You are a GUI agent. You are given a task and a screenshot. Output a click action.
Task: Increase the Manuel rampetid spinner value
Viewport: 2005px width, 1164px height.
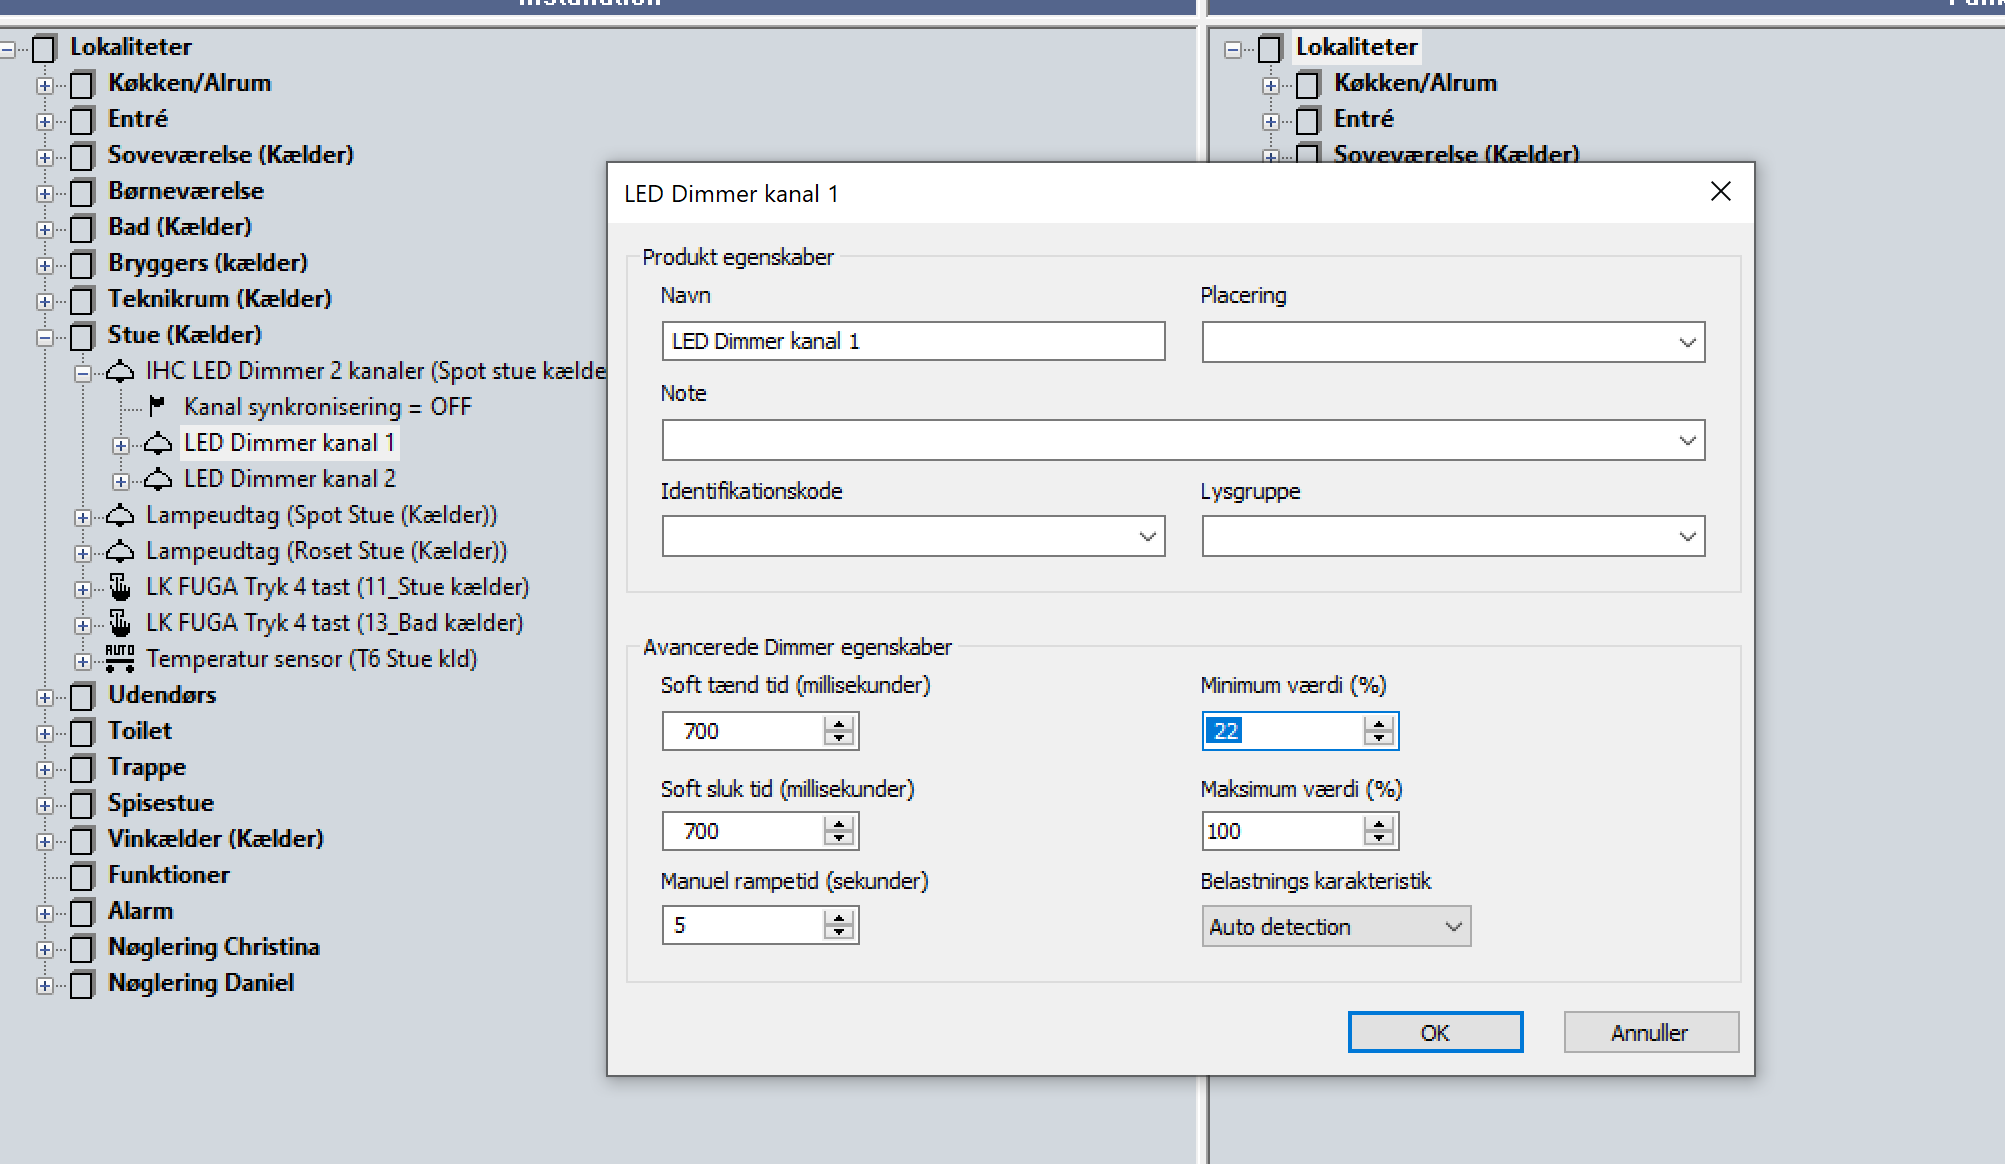pos(839,917)
